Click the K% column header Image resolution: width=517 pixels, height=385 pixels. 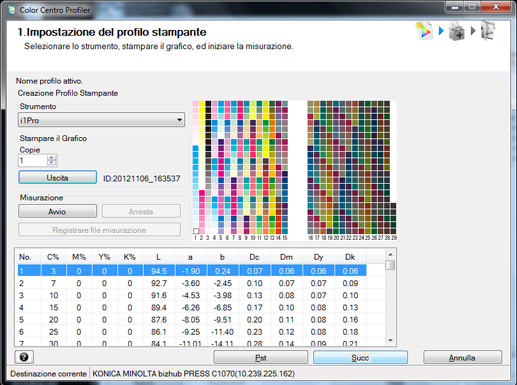(130, 257)
